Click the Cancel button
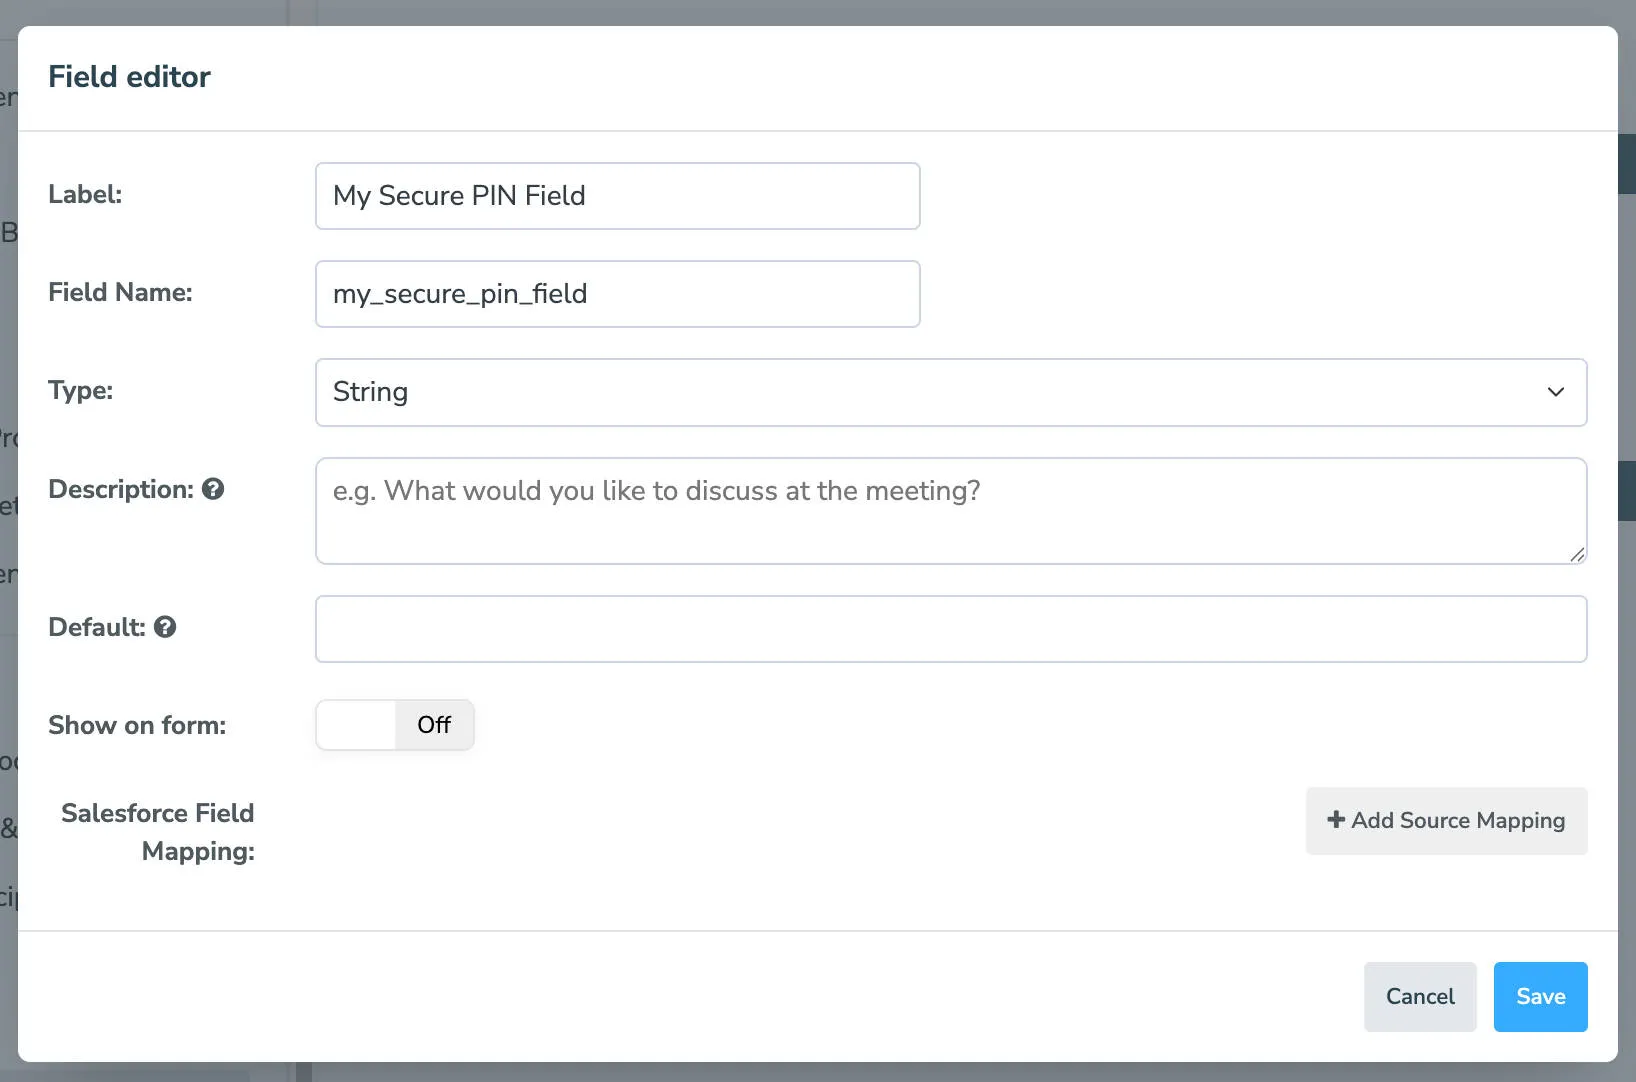 tap(1420, 996)
